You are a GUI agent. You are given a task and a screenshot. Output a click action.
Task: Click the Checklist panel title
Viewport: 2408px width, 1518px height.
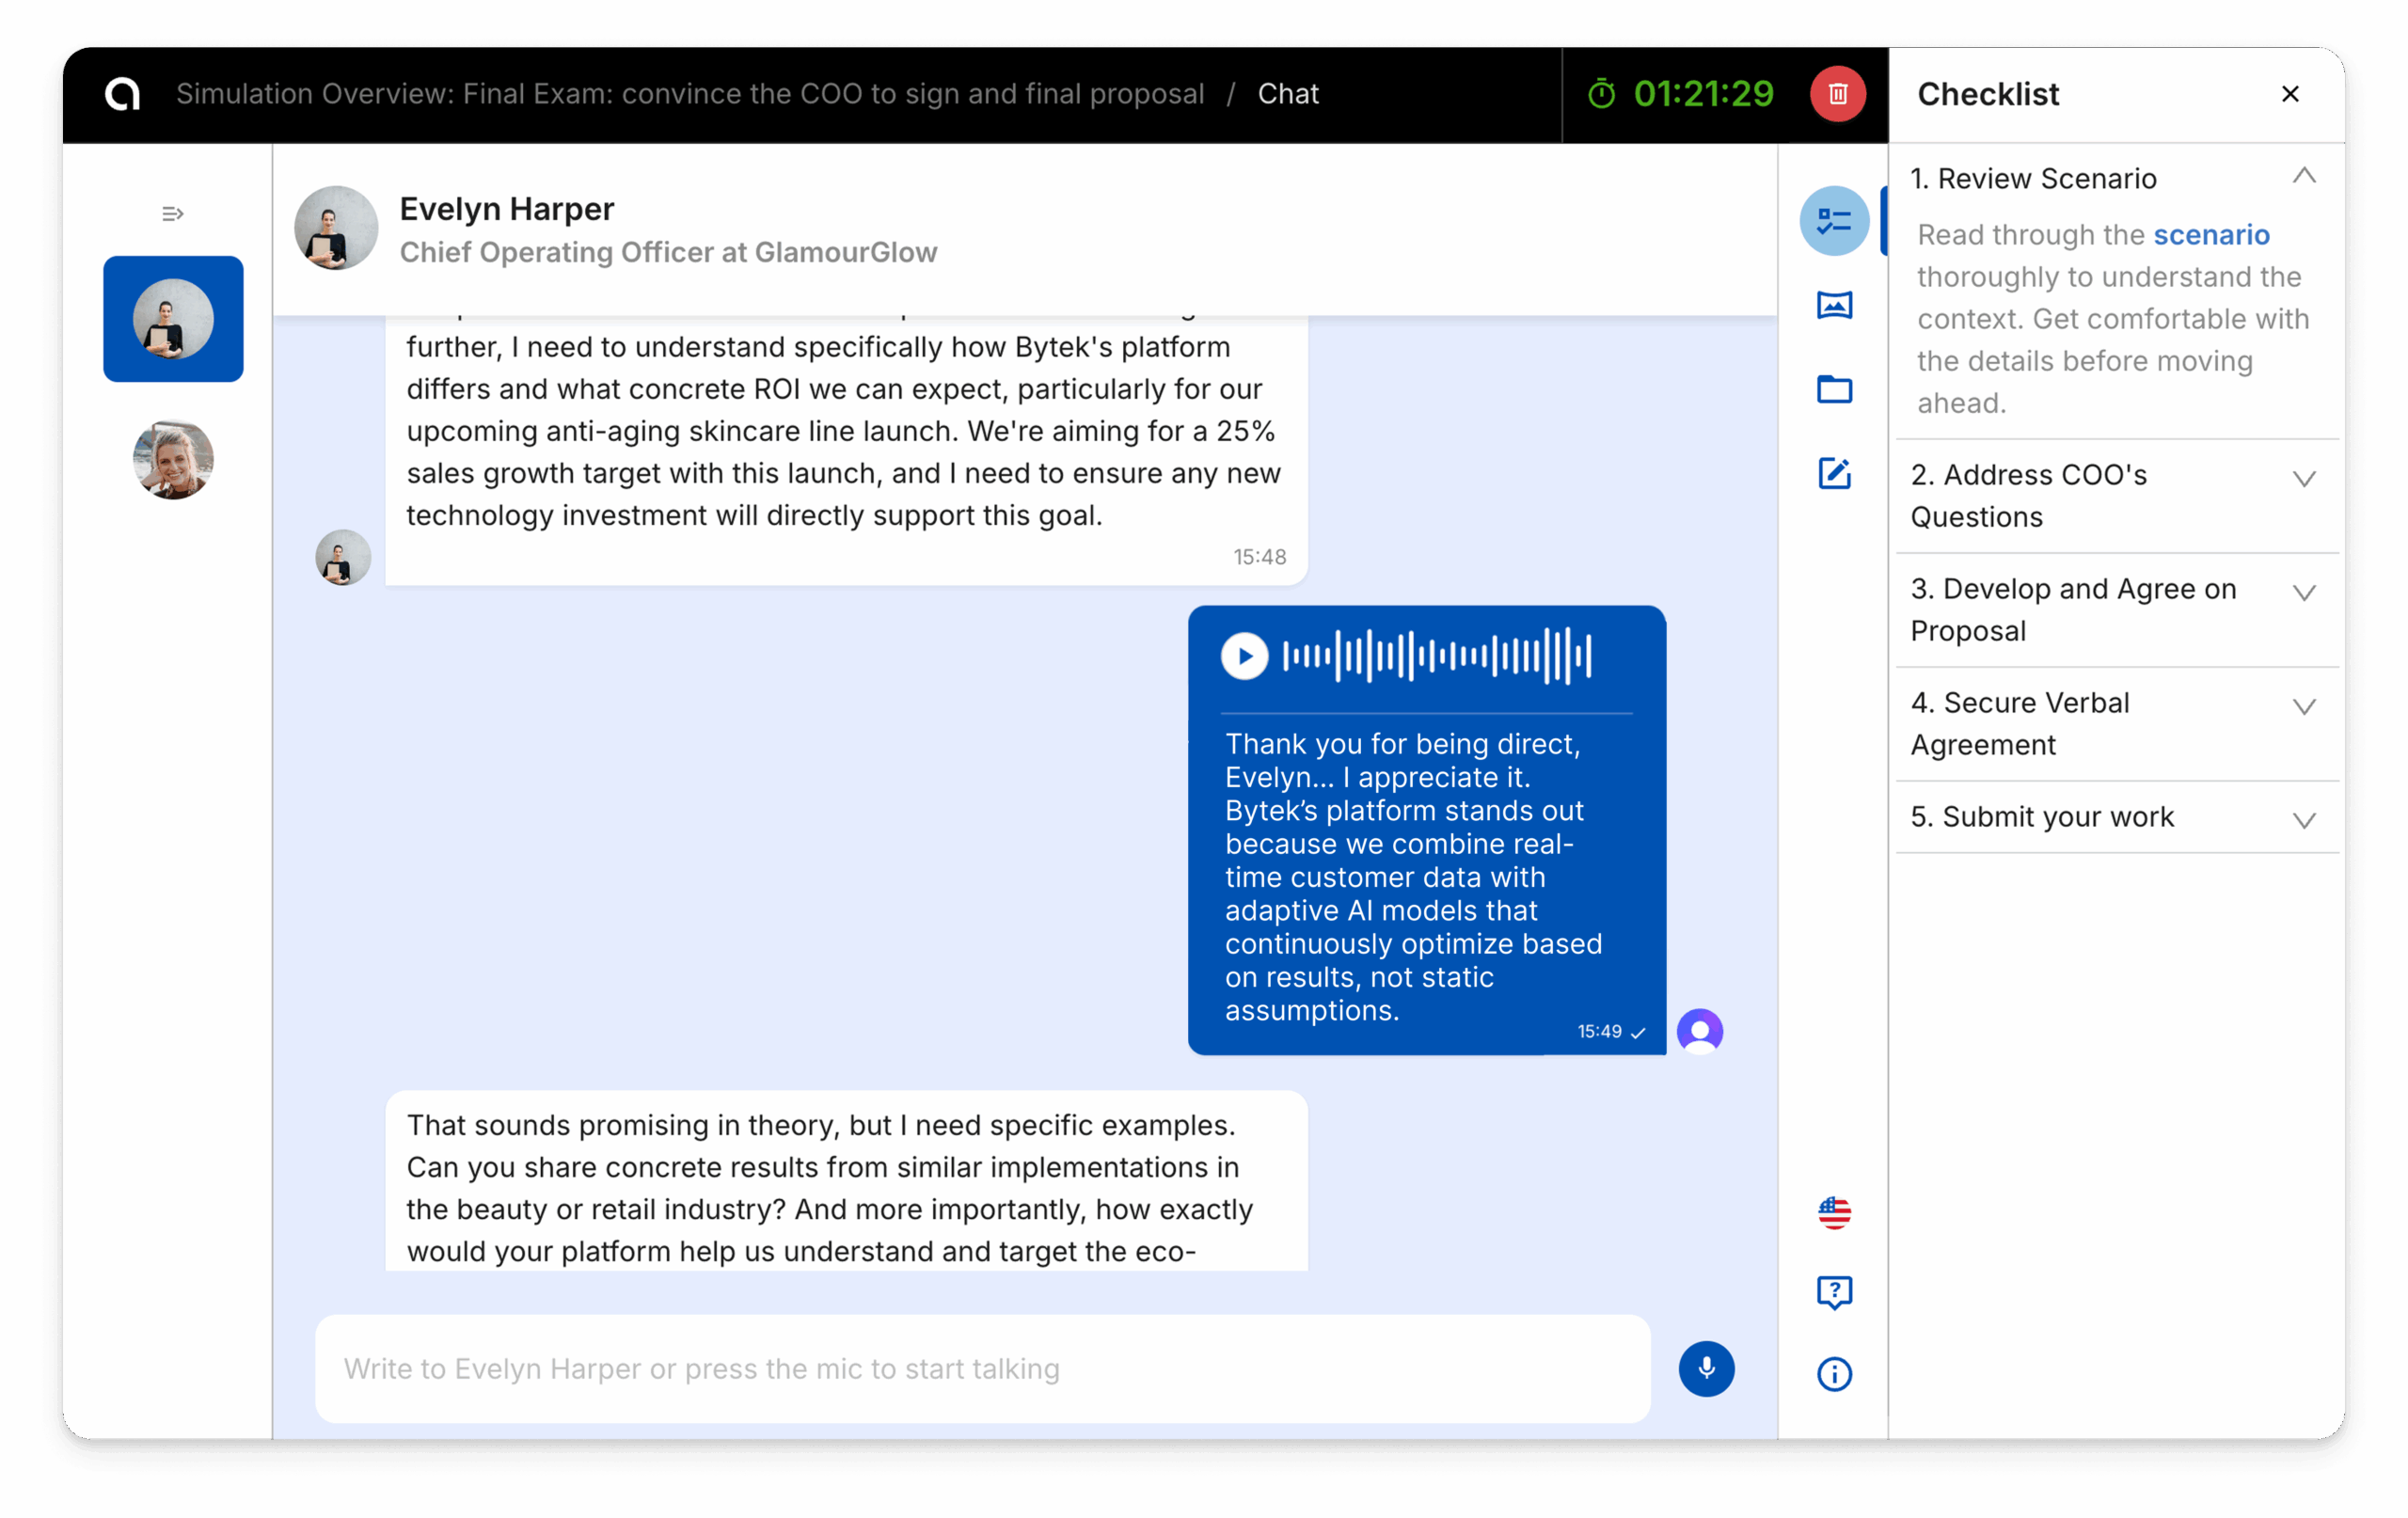click(1988, 94)
